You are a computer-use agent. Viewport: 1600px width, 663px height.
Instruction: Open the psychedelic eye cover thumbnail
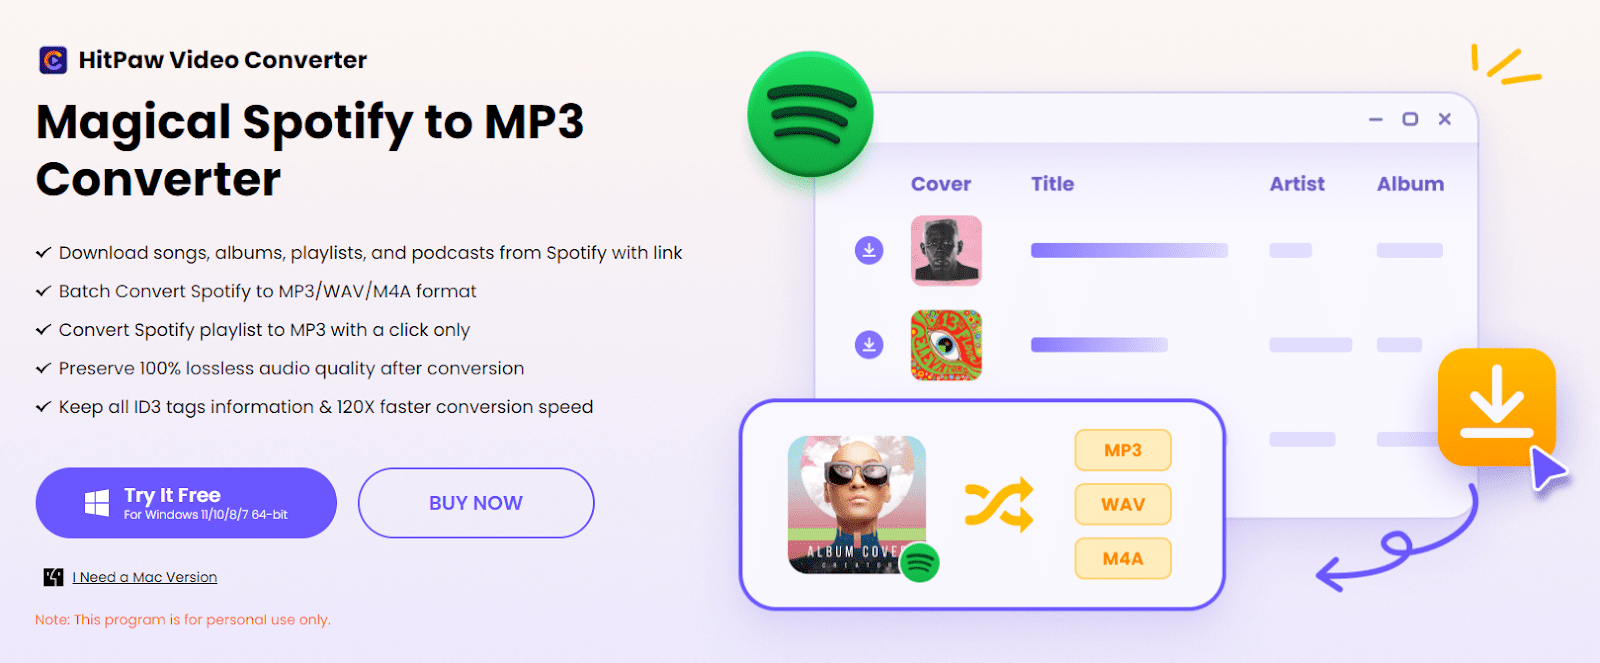[x=946, y=345]
